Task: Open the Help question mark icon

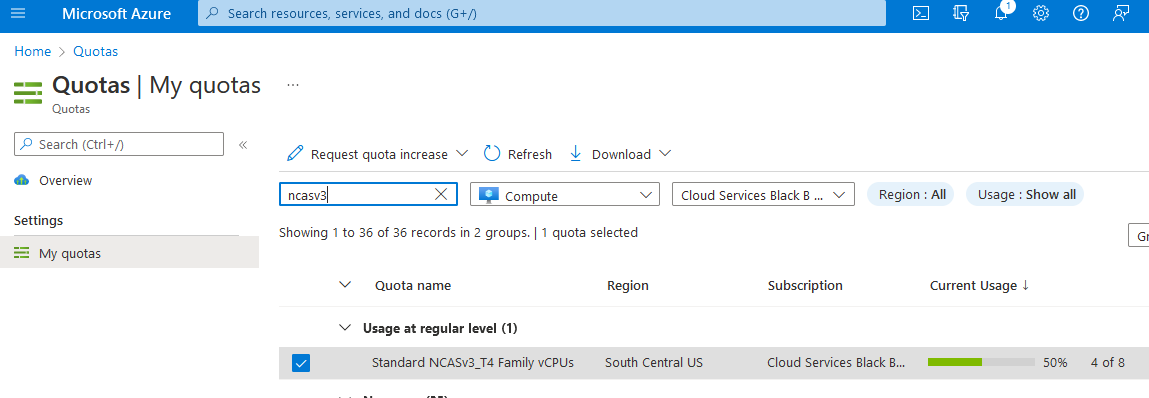Action: (1080, 13)
